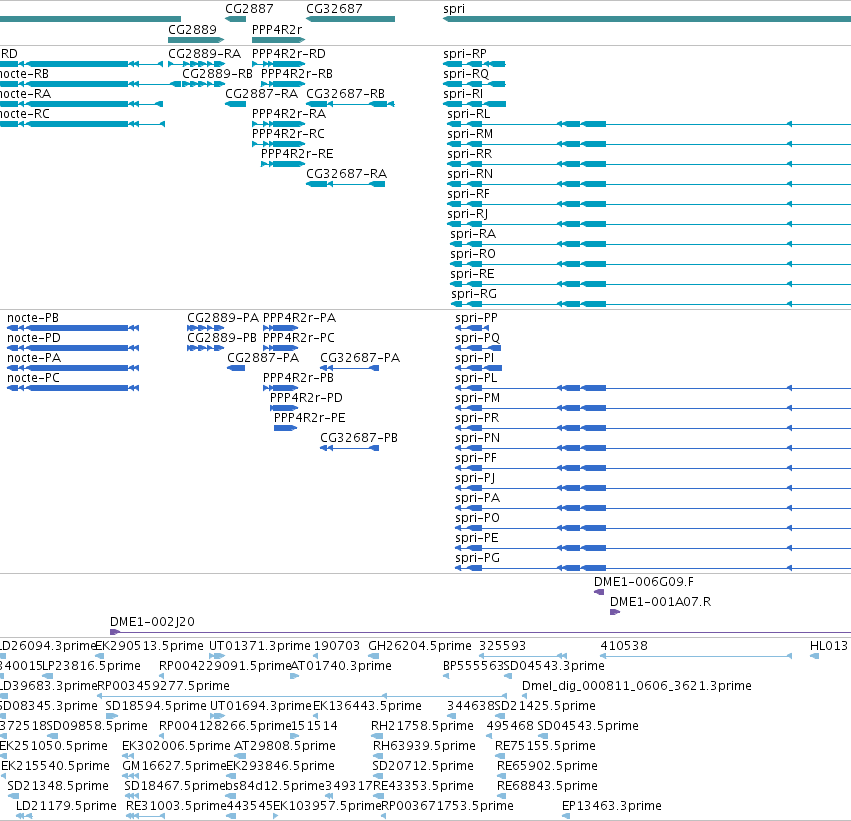Viewport: 851px width, 821px height.
Task: Select the spri-RP transcript label
Action: (465, 54)
